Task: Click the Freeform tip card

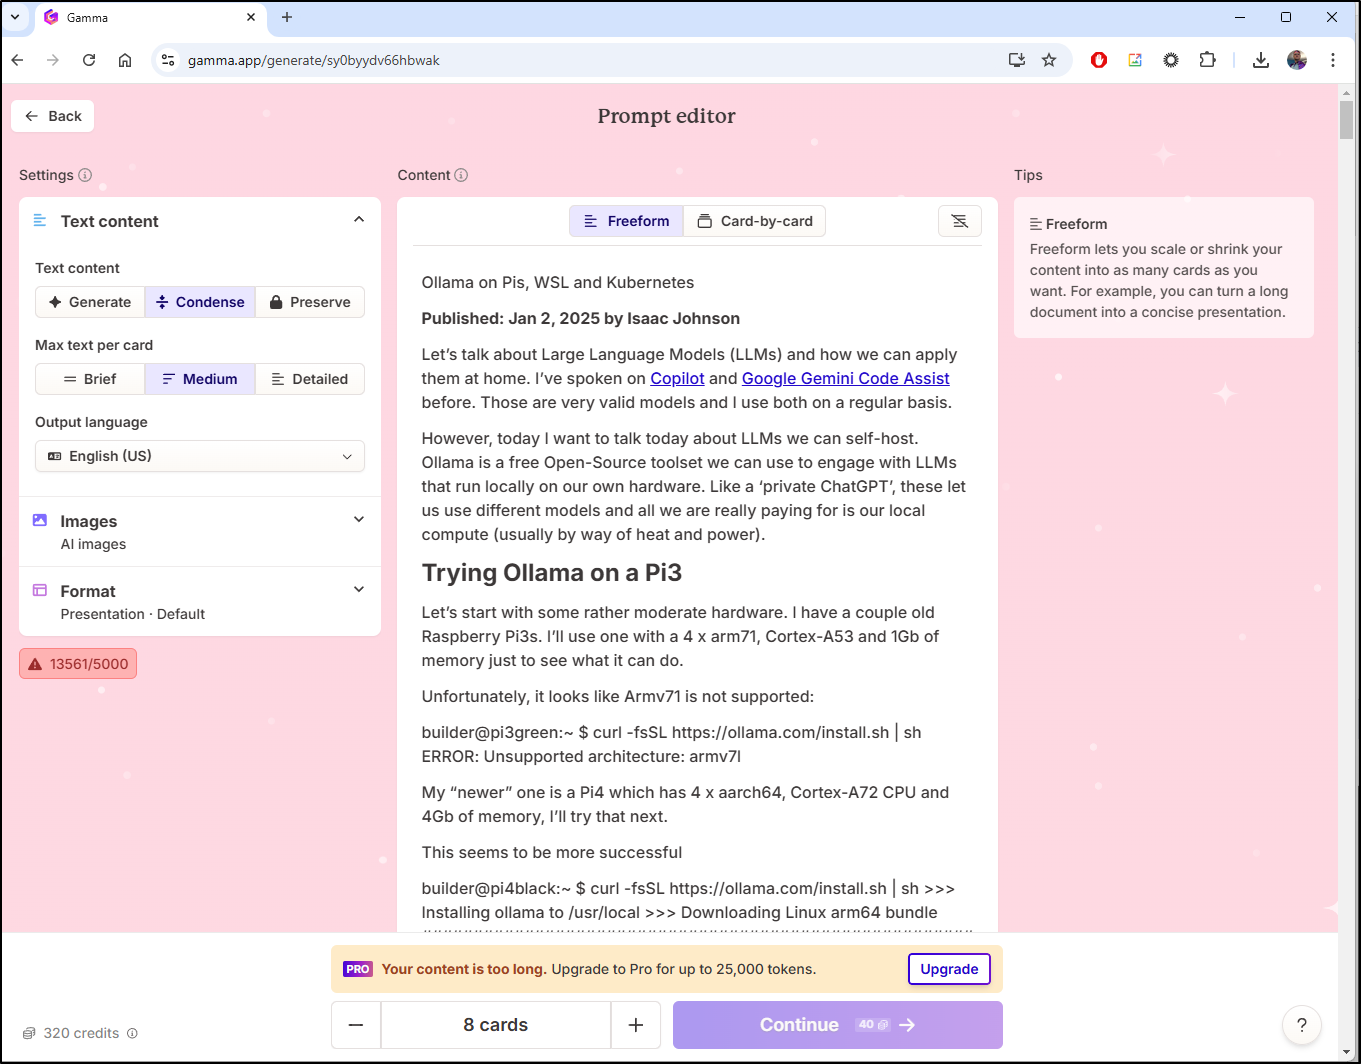Action: 1164,267
